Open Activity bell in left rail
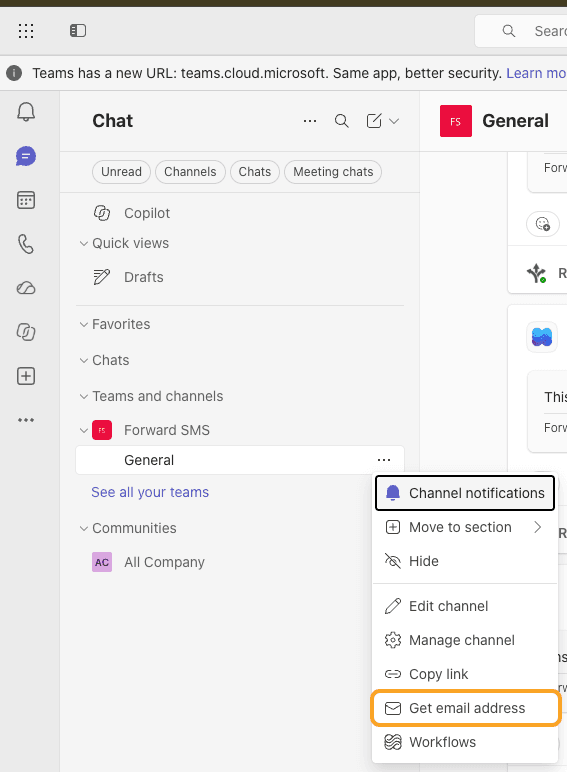This screenshot has height=772, width=567. (26, 112)
